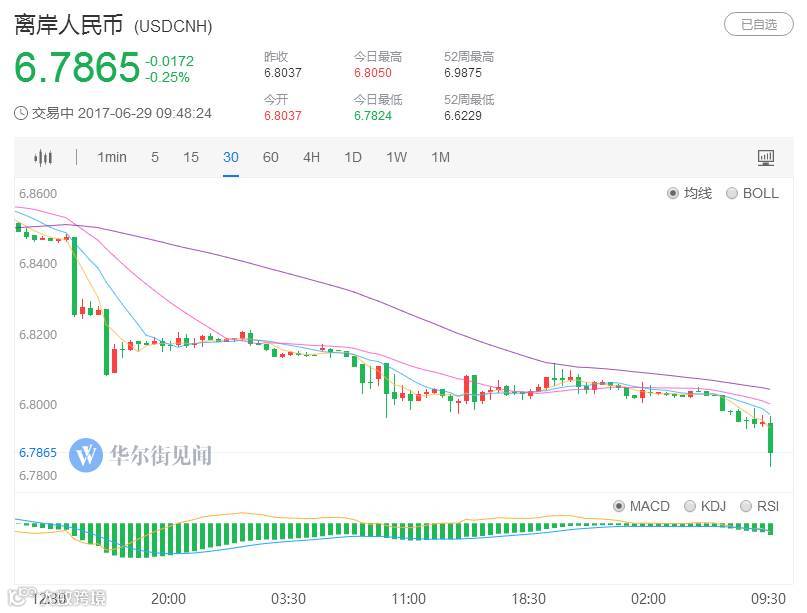Click the 18:30 time axis label
The width and height of the screenshot is (807, 613).
click(x=528, y=599)
